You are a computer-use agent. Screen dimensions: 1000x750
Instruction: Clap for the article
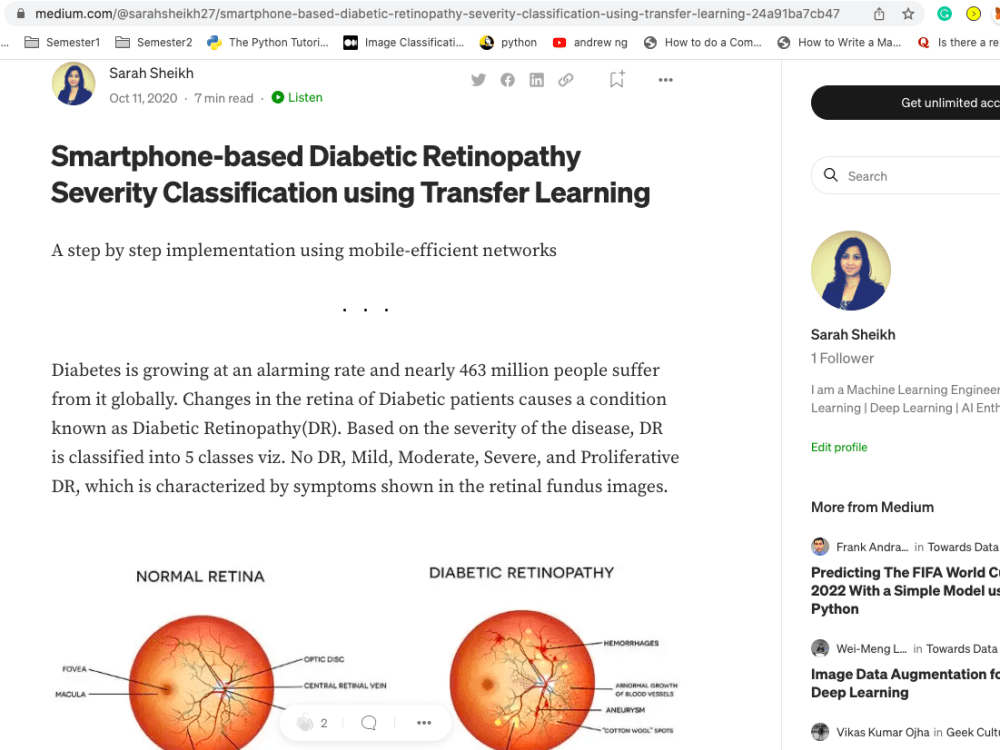(305, 723)
